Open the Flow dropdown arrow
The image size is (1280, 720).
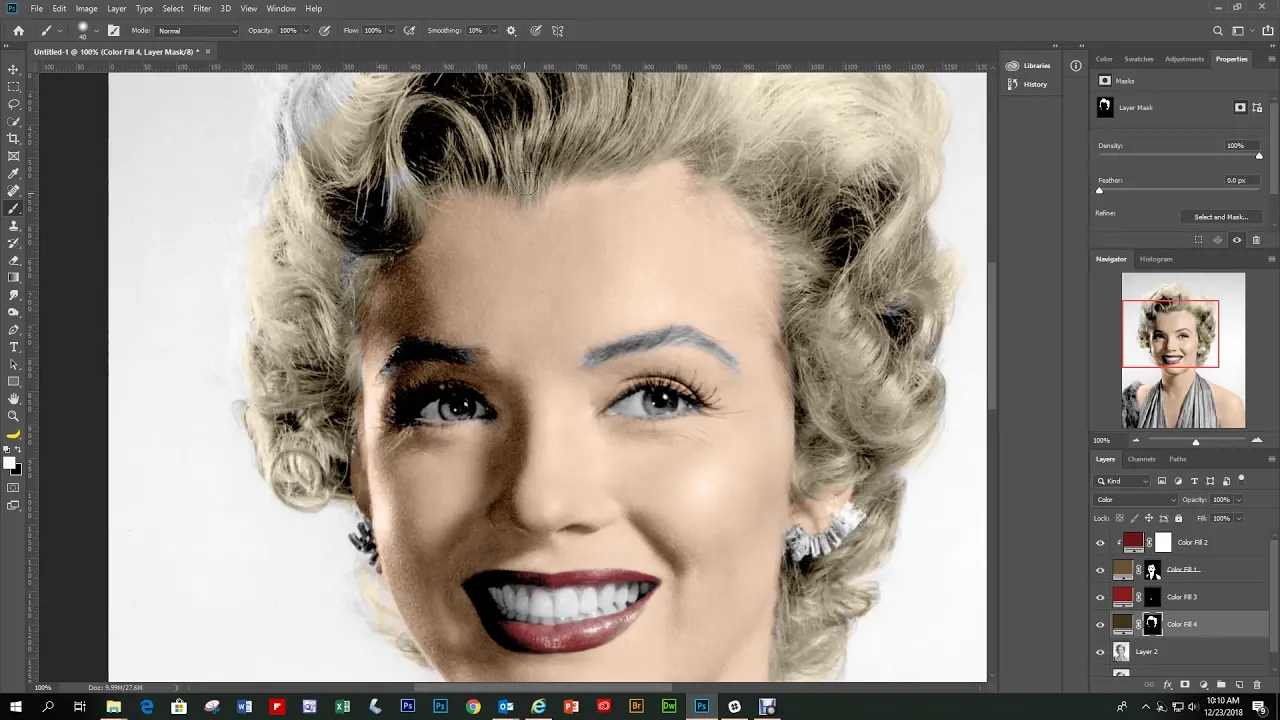click(x=391, y=31)
